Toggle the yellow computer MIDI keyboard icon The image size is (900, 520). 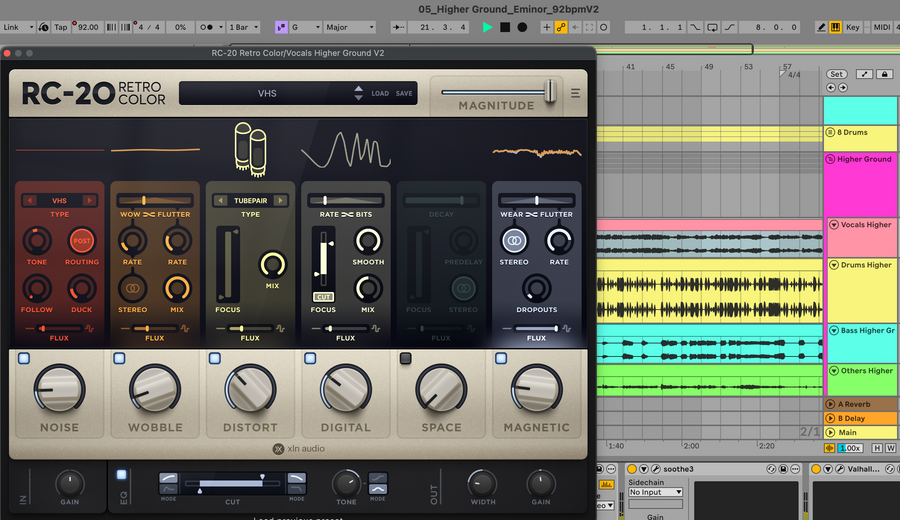835,27
